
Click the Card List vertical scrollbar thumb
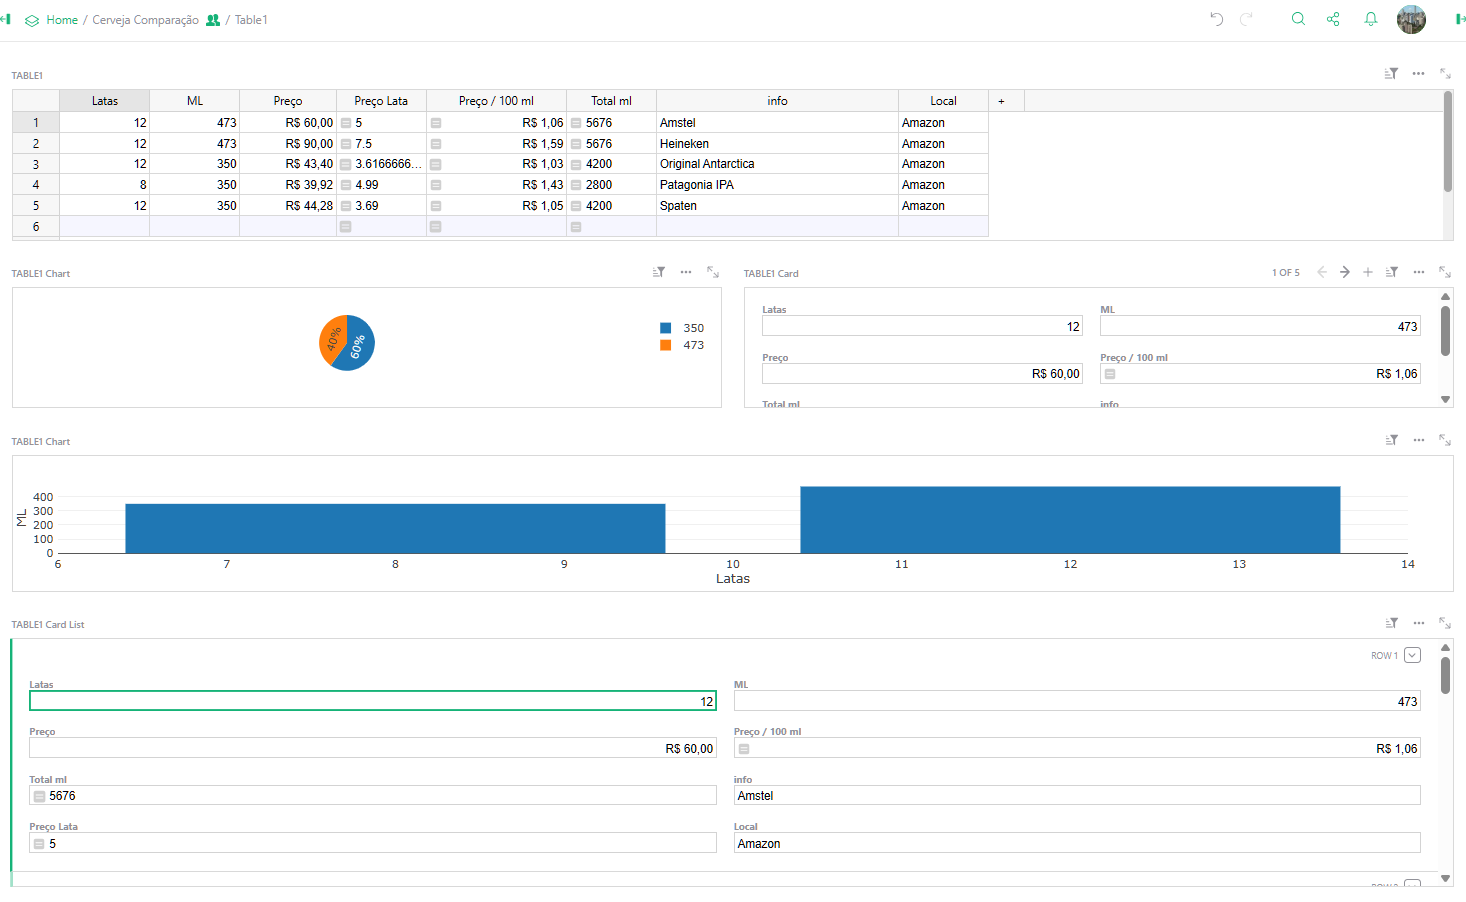point(1445,674)
